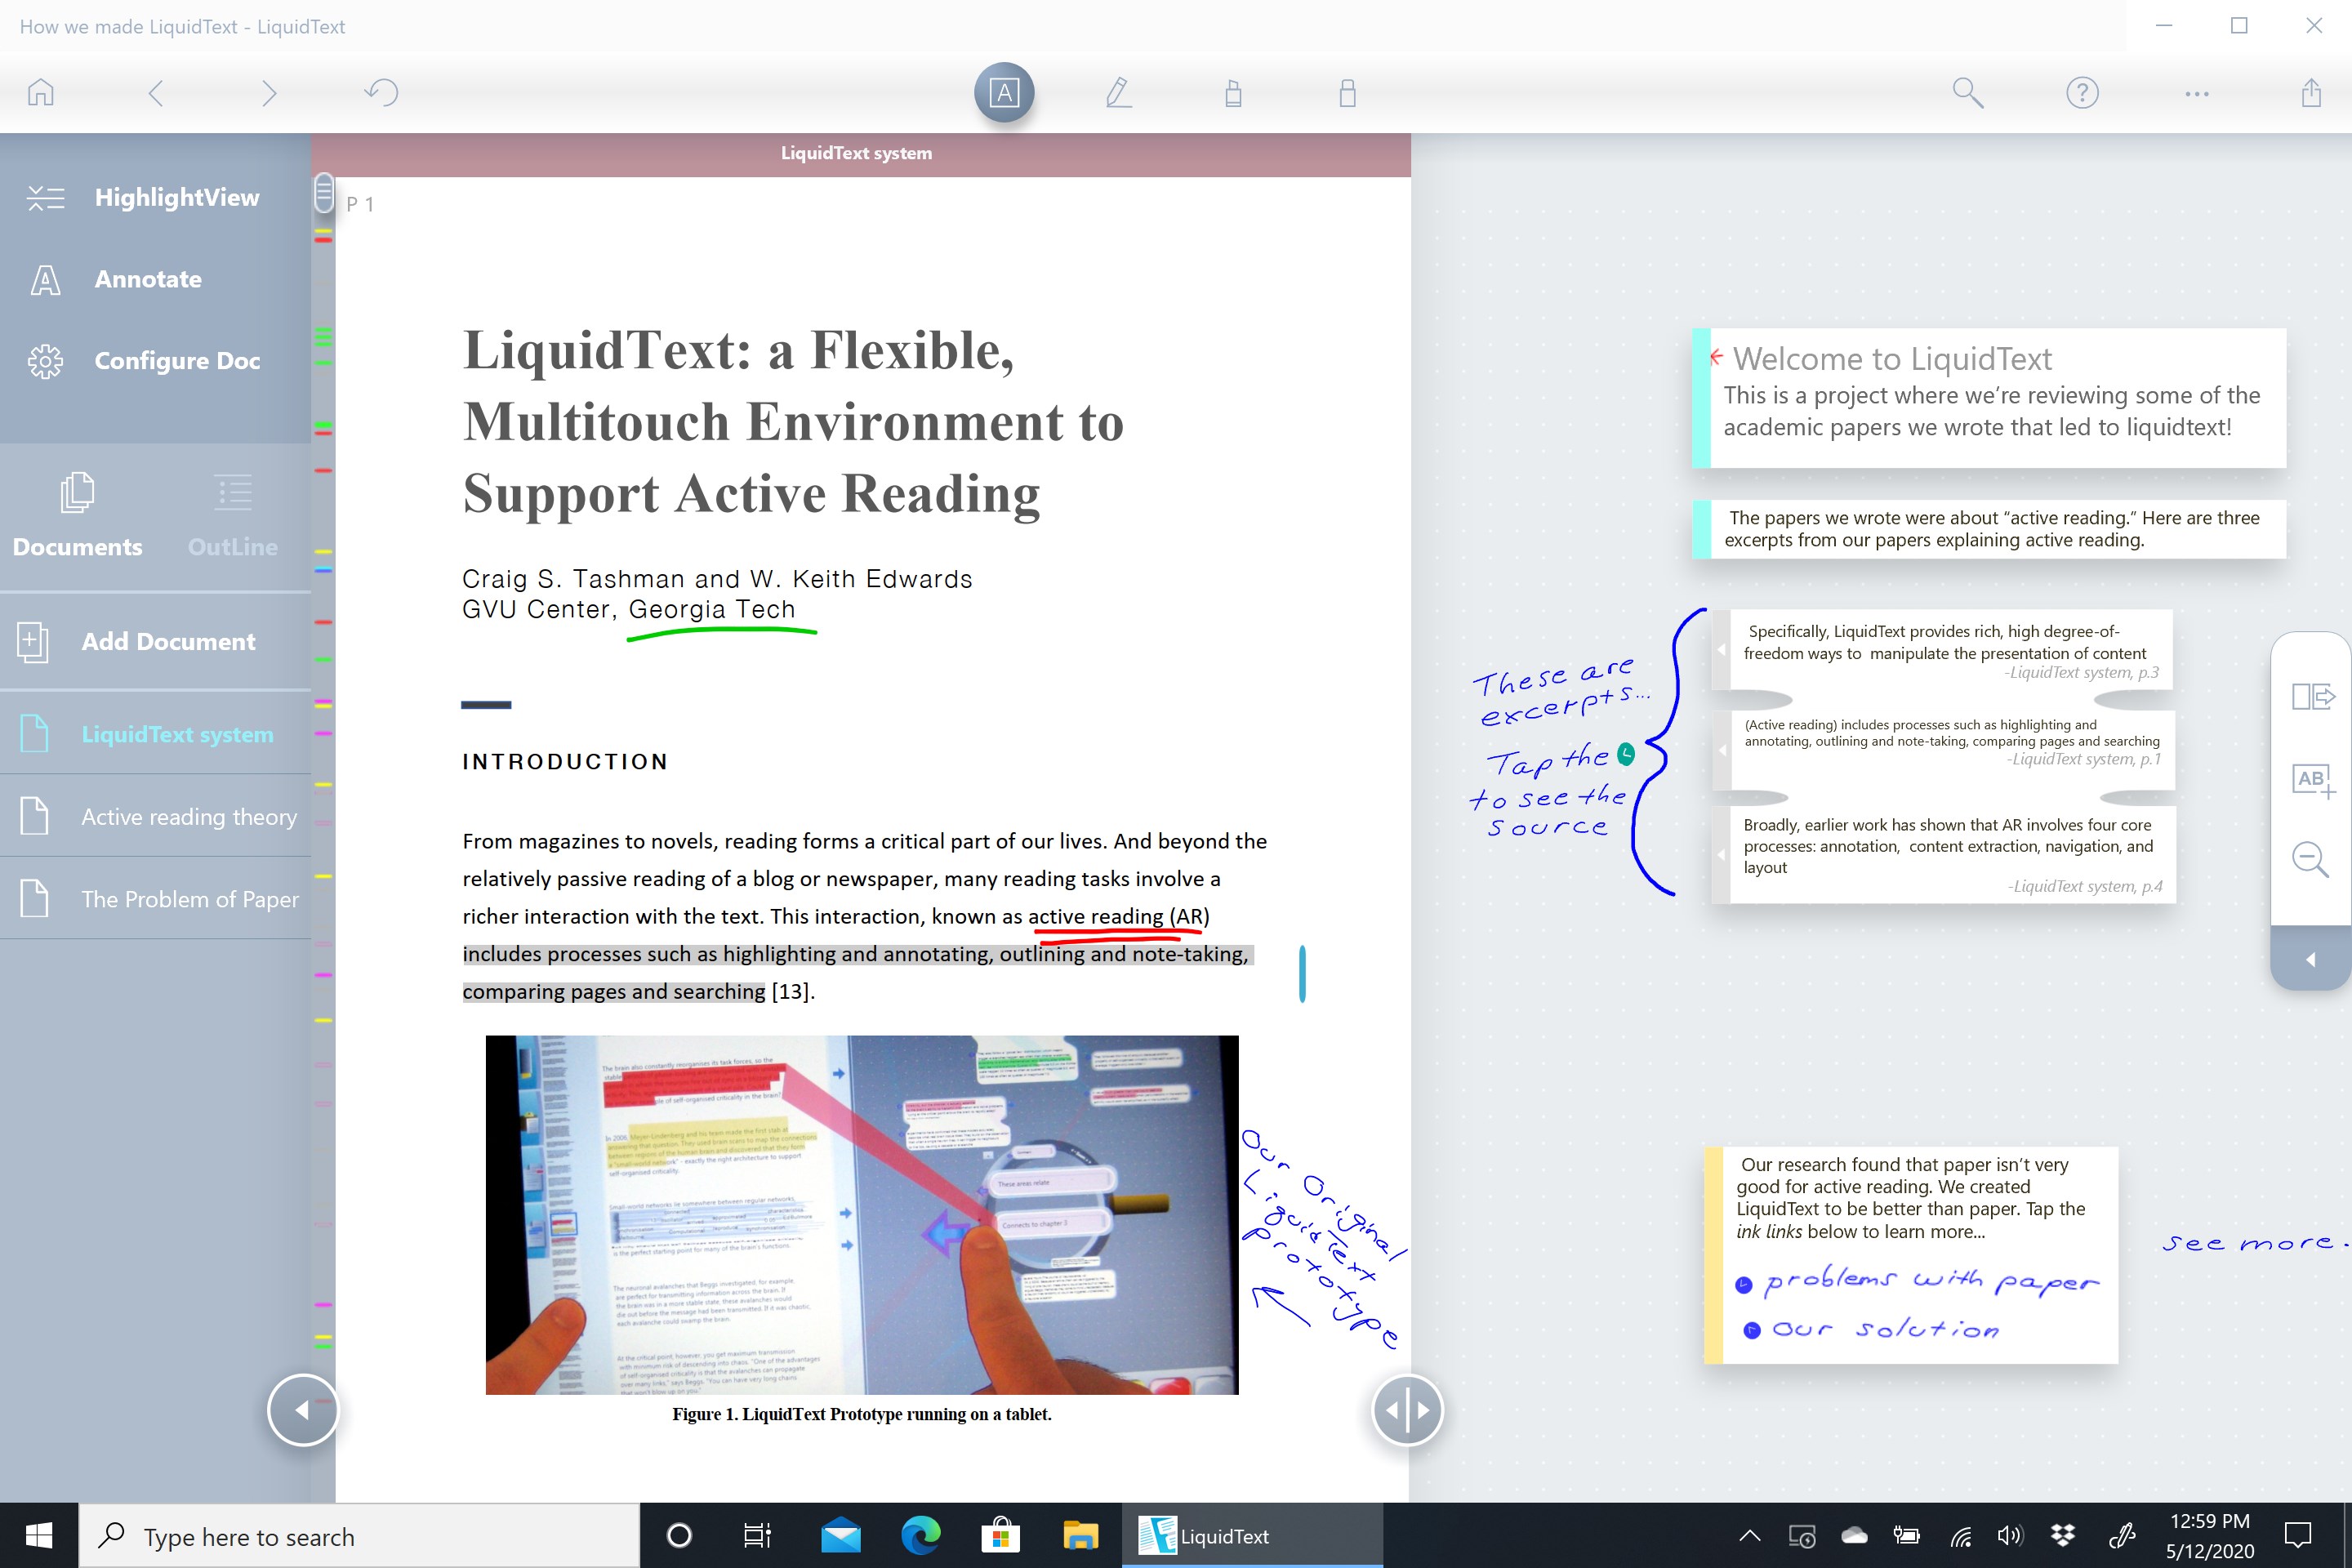Image resolution: width=2352 pixels, height=1568 pixels.
Task: Select the eraser tool icon
Action: pyautogui.click(x=1347, y=93)
